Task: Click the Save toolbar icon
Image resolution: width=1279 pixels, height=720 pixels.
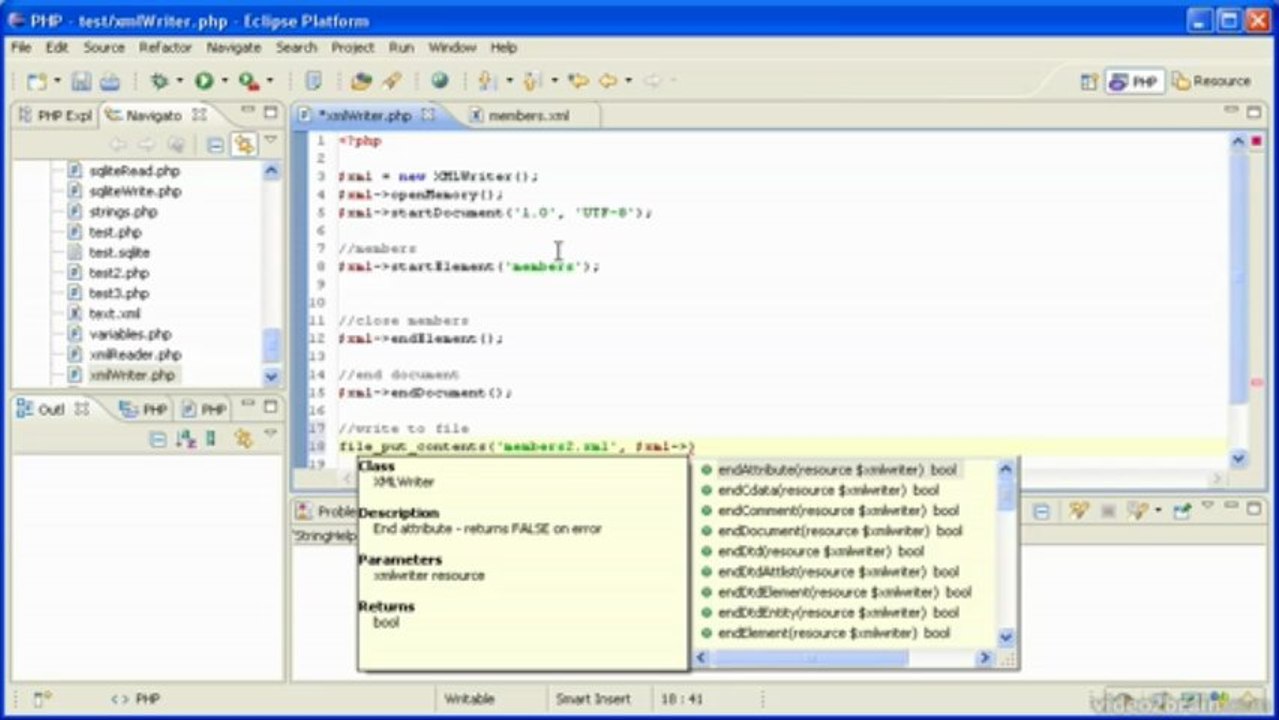Action: tap(82, 81)
